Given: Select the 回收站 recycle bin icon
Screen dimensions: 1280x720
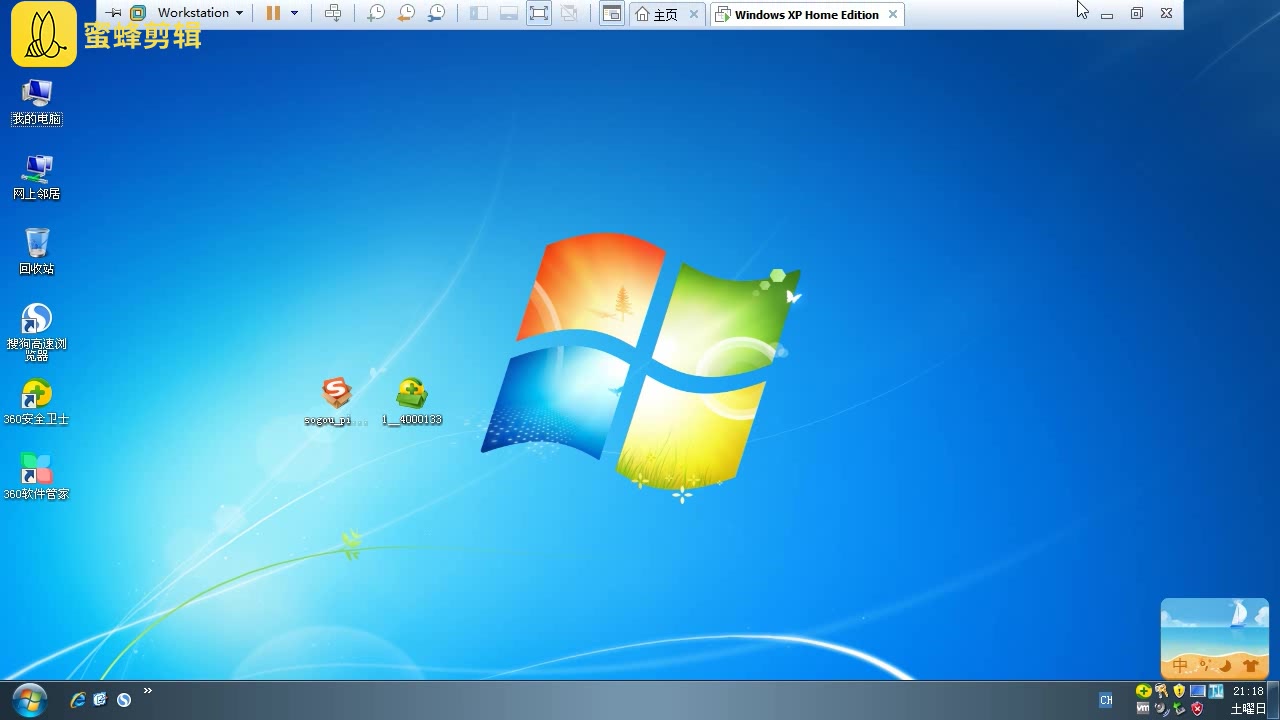Looking at the screenshot, I should pyautogui.click(x=37, y=252).
